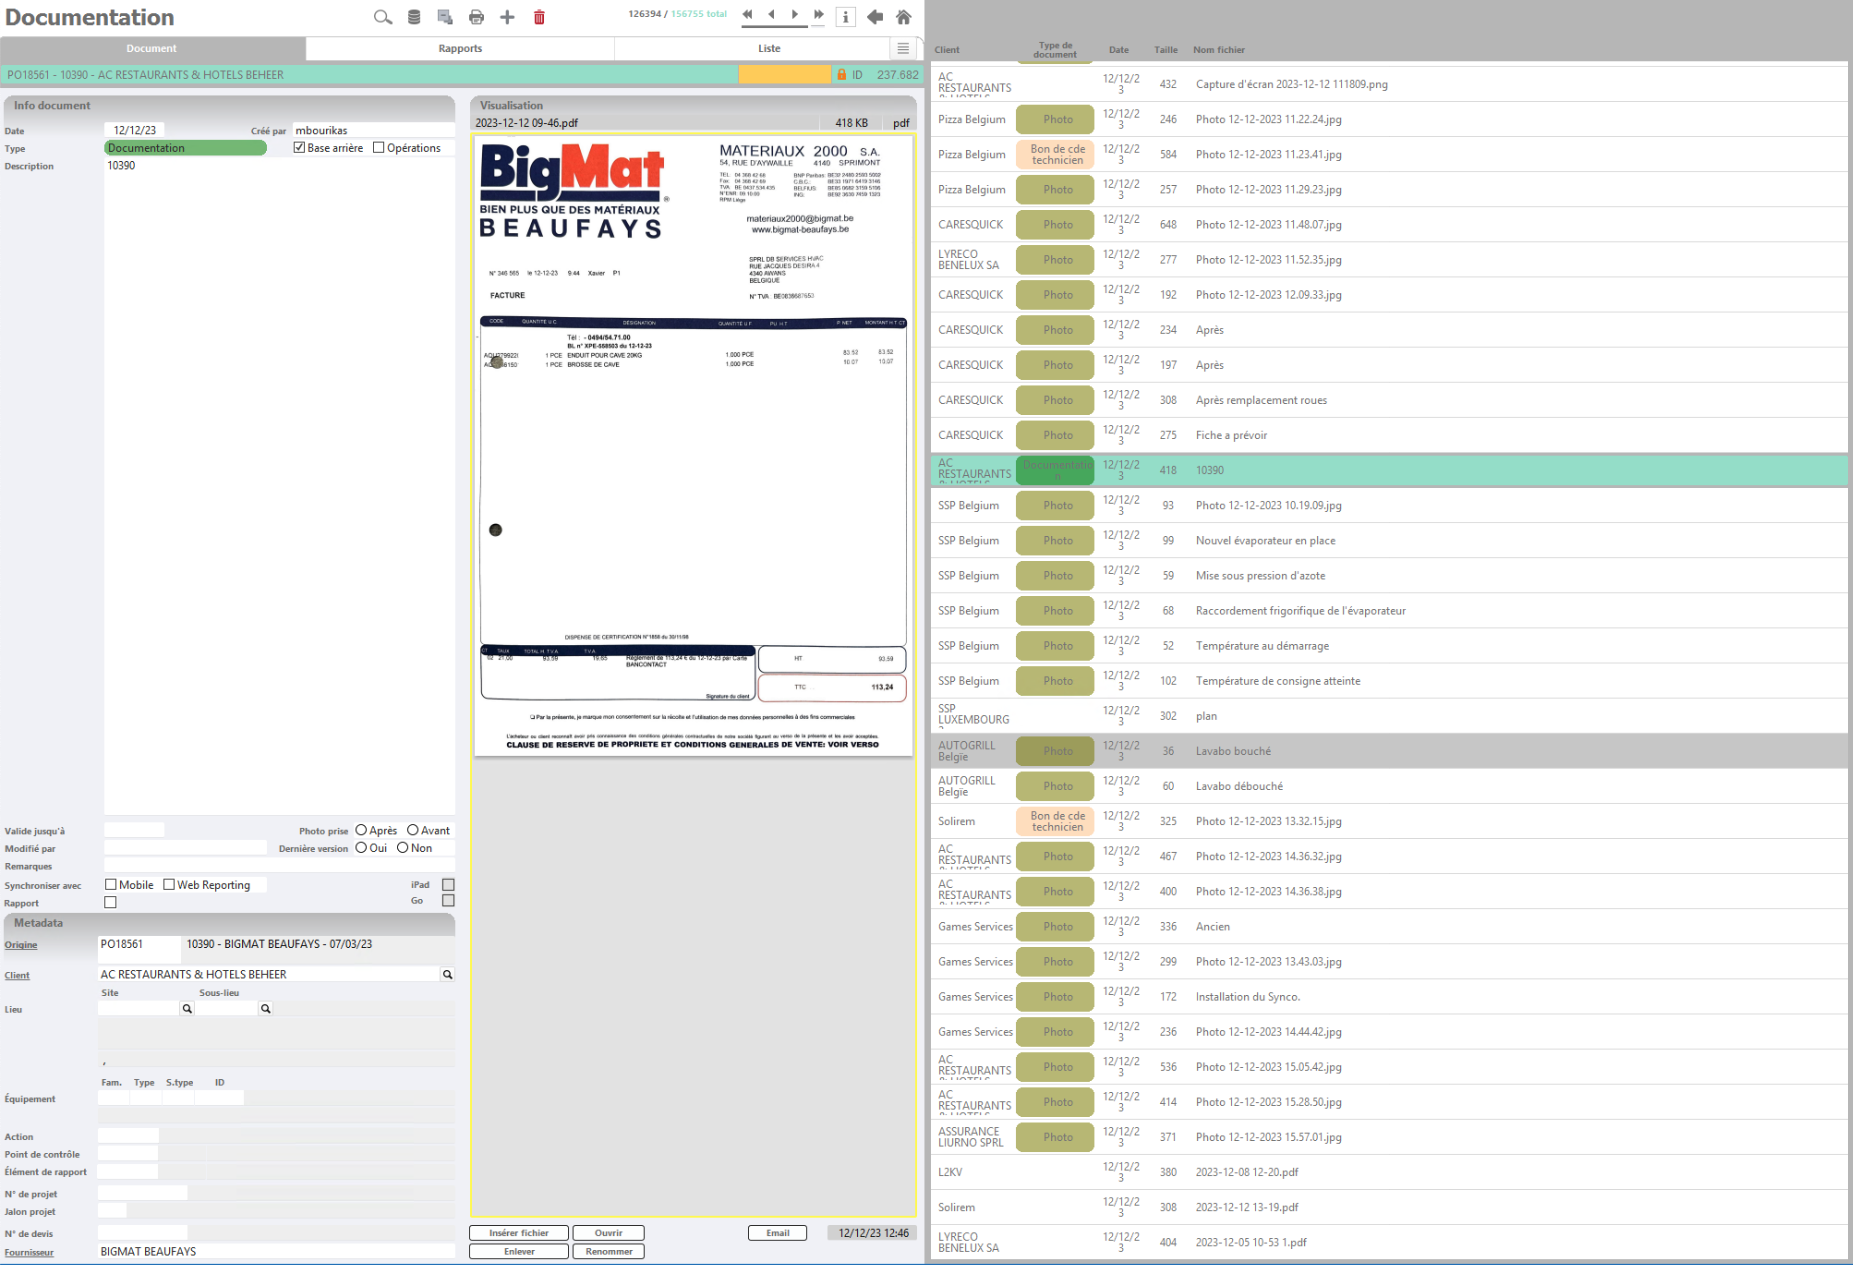1853x1265 pixels.
Task: Open the Type dropdown showing Documentation
Action: [x=185, y=148]
